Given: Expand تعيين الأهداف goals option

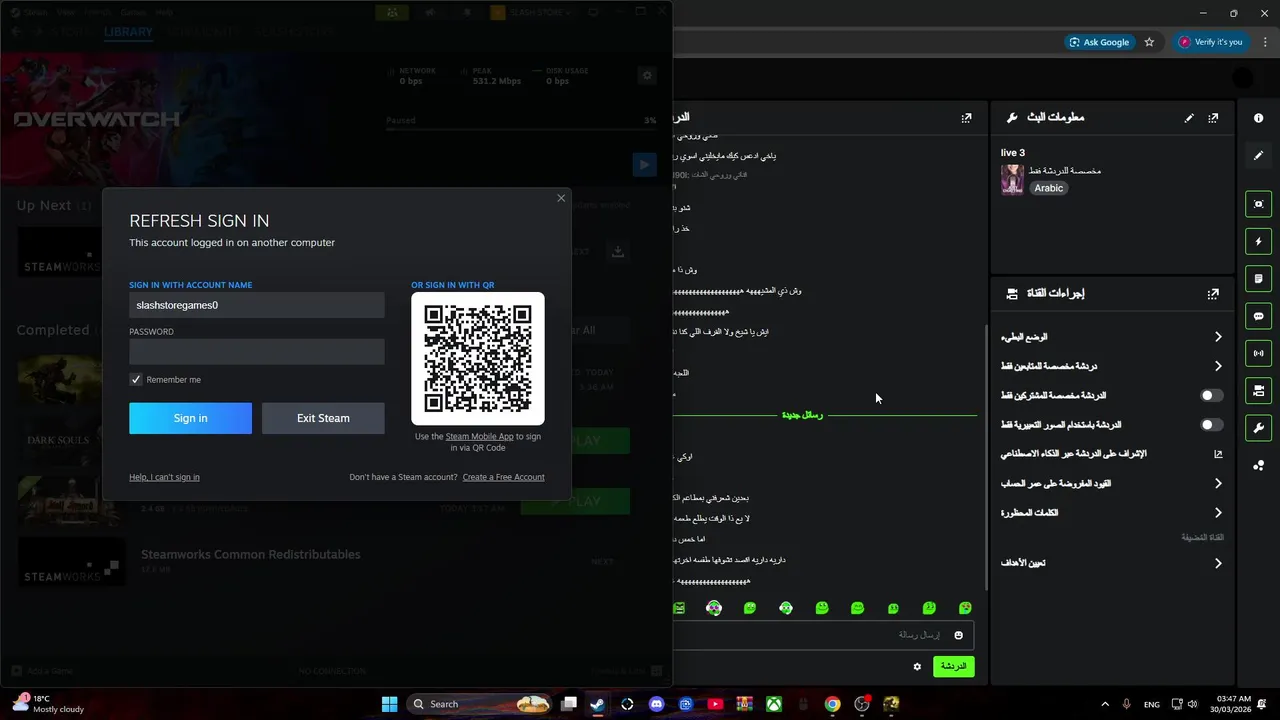Looking at the screenshot, I should pos(1112,563).
